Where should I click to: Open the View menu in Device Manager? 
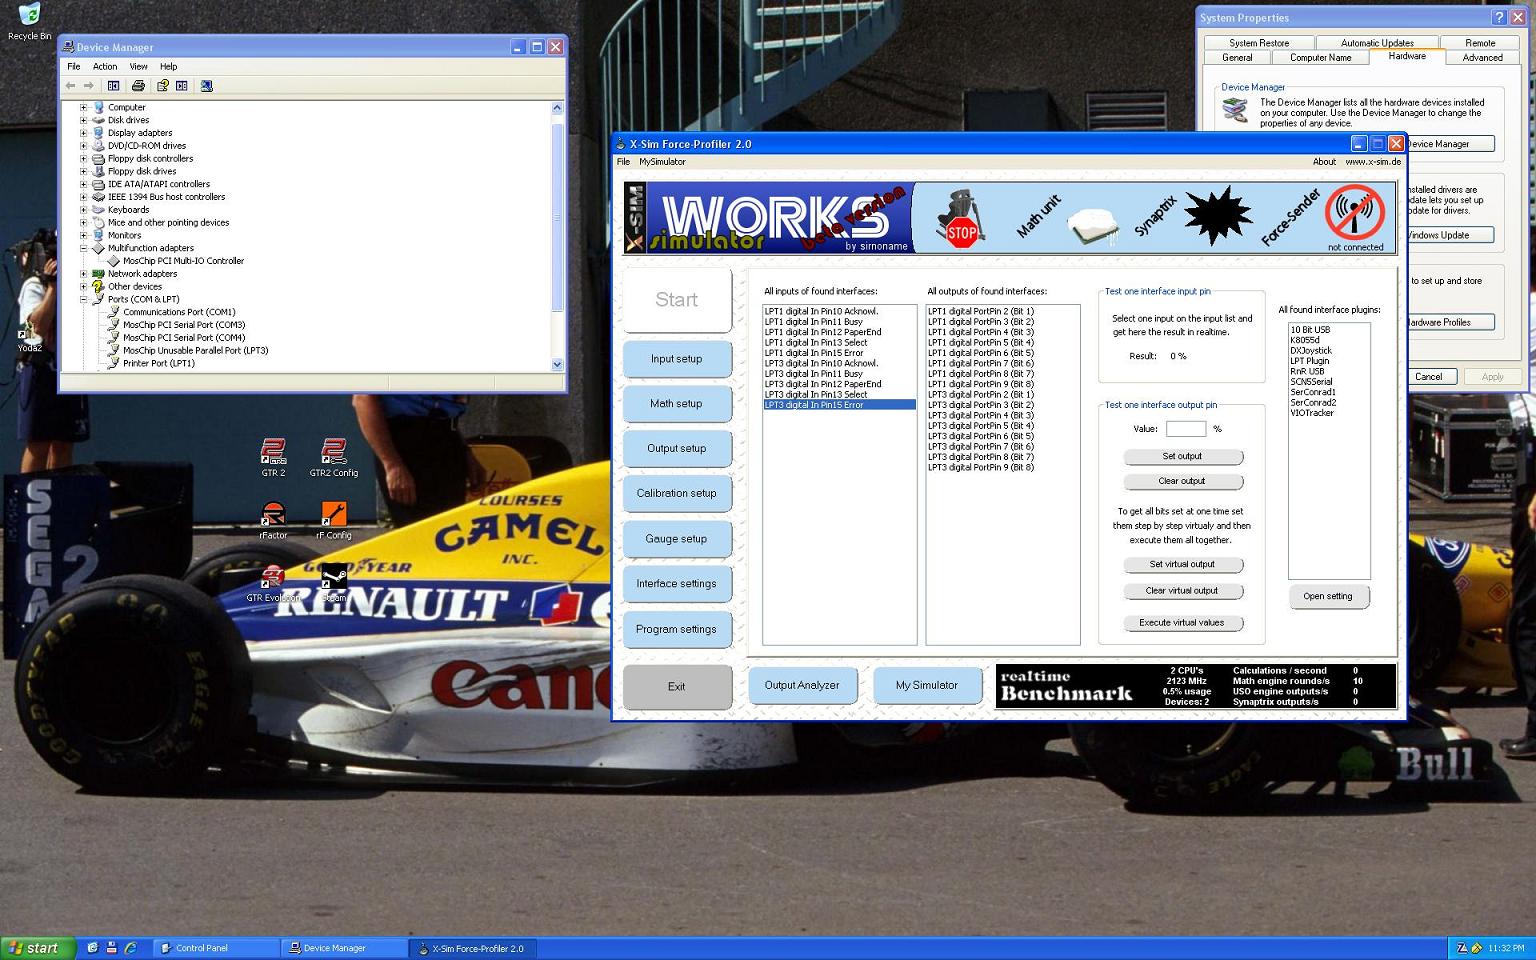point(138,67)
